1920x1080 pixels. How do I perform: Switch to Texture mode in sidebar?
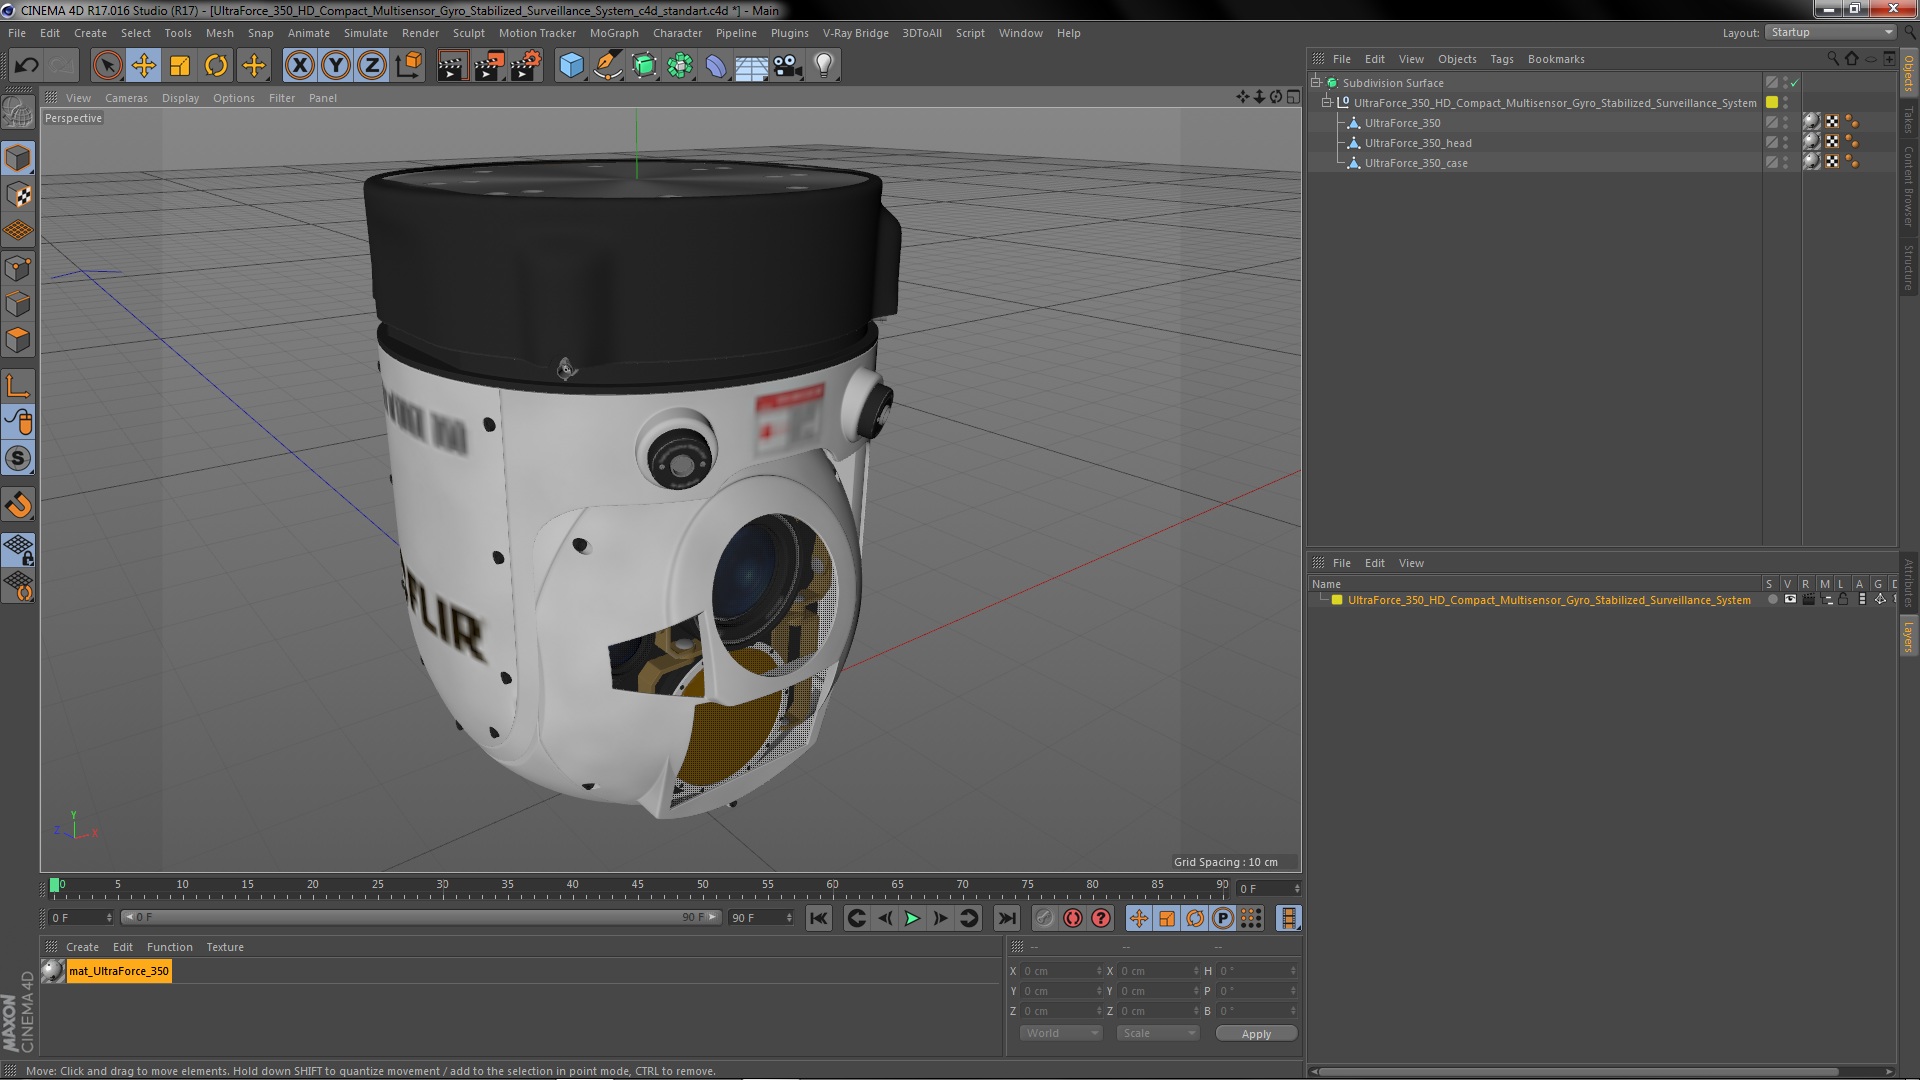[x=18, y=195]
